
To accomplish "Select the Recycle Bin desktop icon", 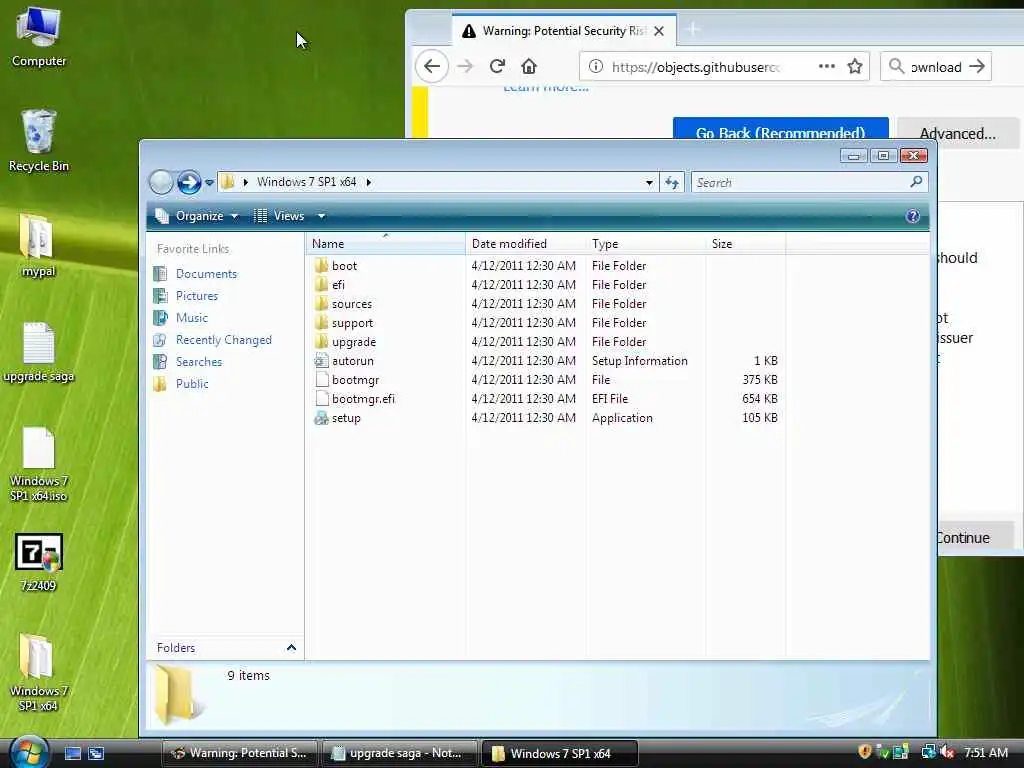I will coord(39,140).
